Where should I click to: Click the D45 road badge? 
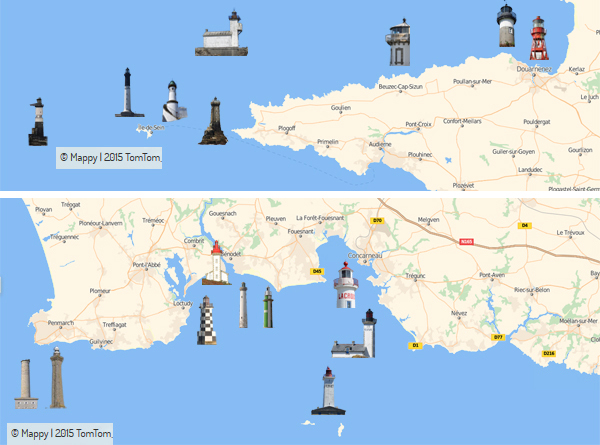317,271
